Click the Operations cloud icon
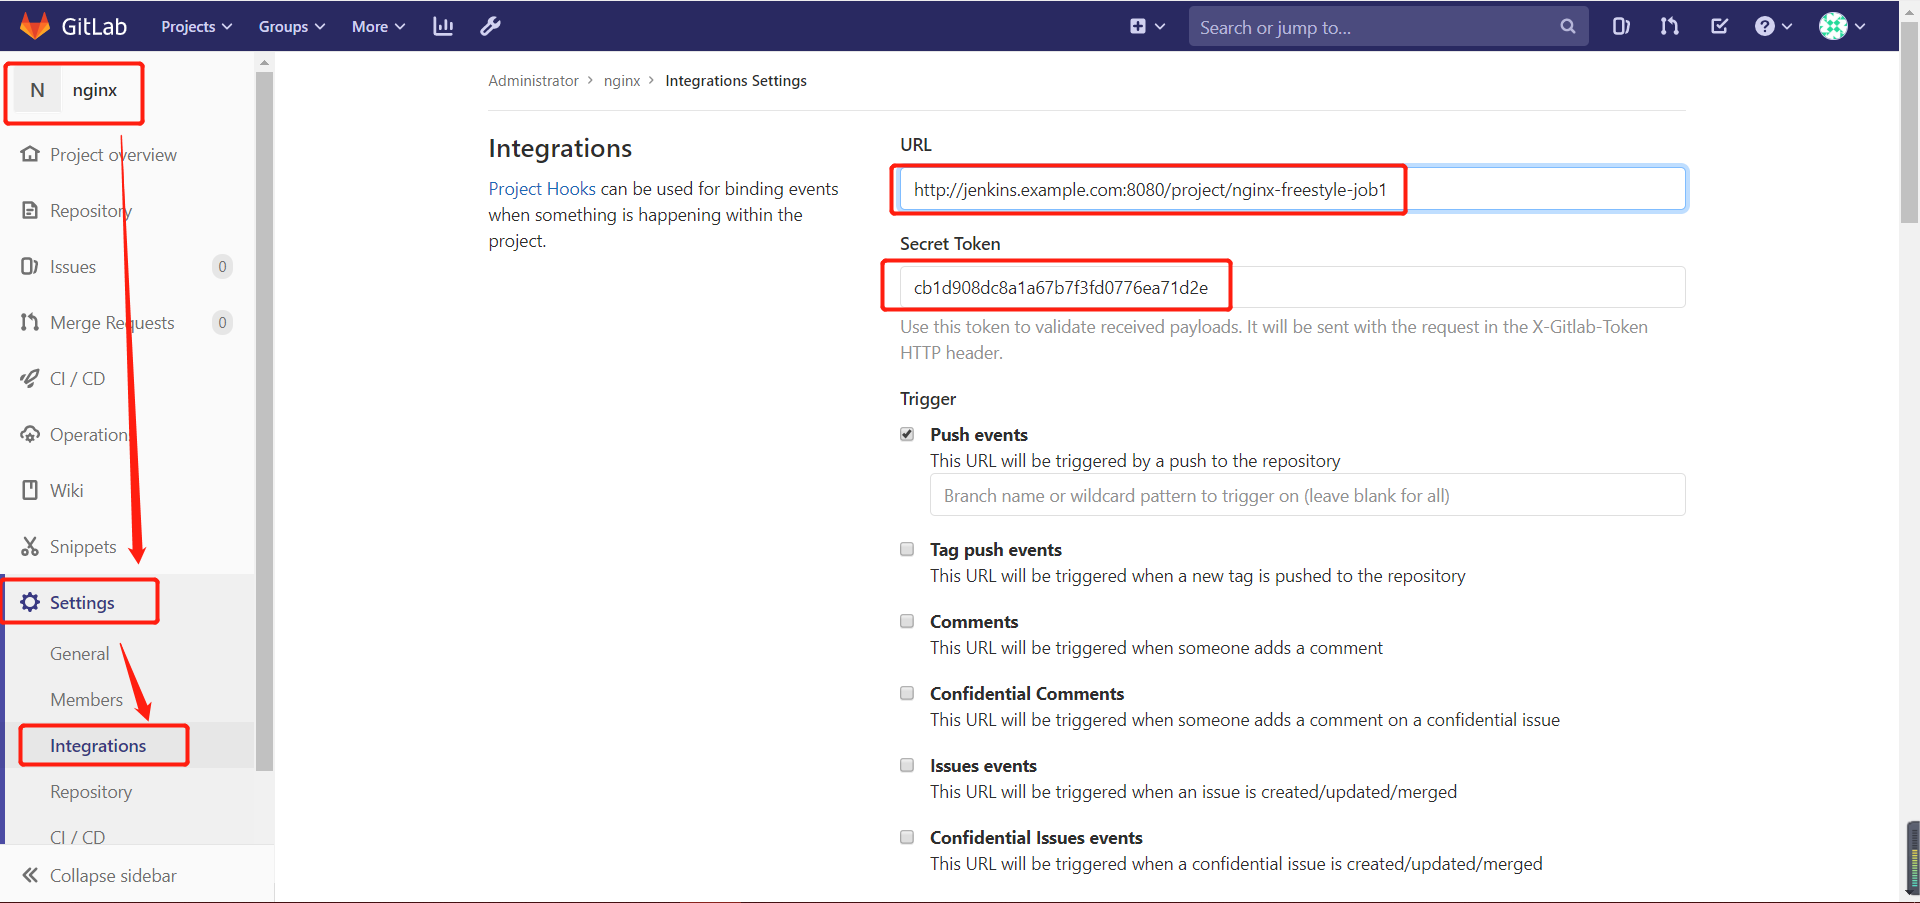 point(30,434)
